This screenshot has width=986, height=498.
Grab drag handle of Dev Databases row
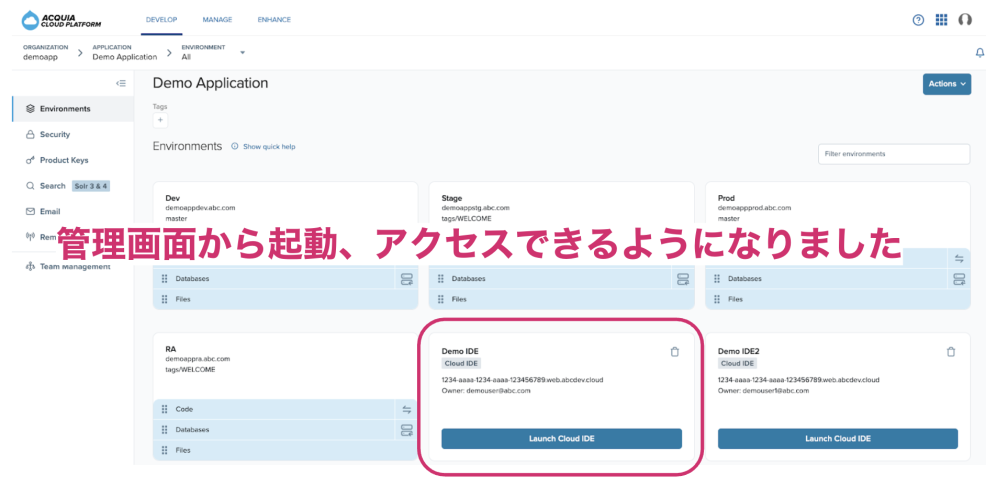pos(165,279)
